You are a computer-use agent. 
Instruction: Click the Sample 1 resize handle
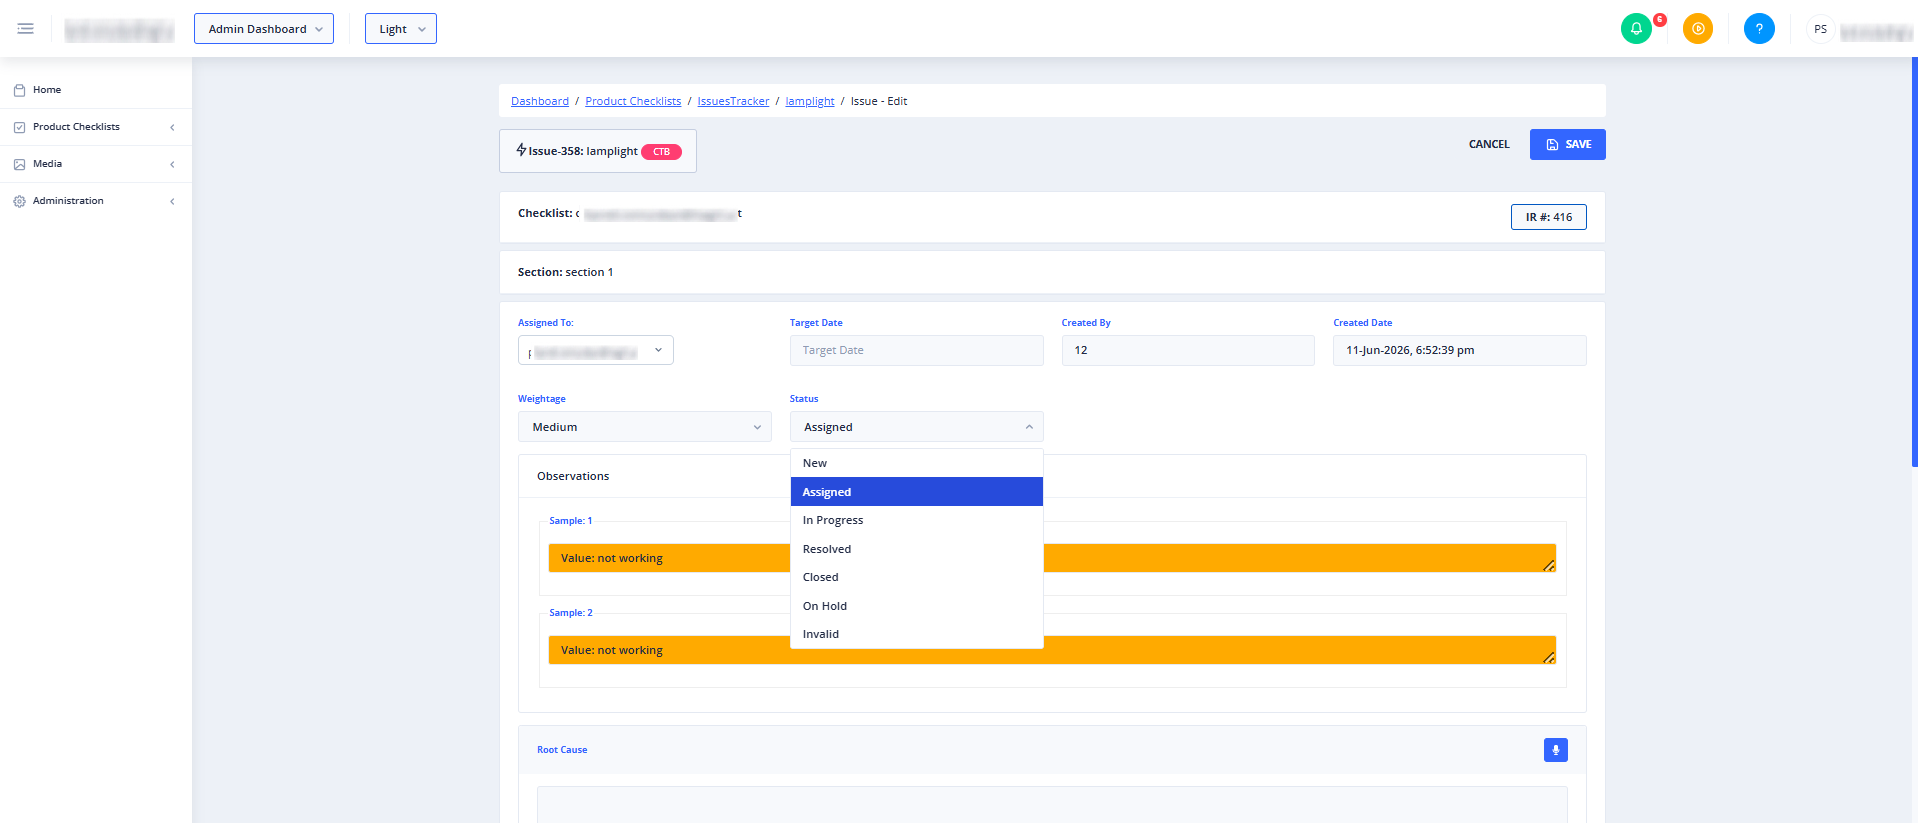point(1548,565)
